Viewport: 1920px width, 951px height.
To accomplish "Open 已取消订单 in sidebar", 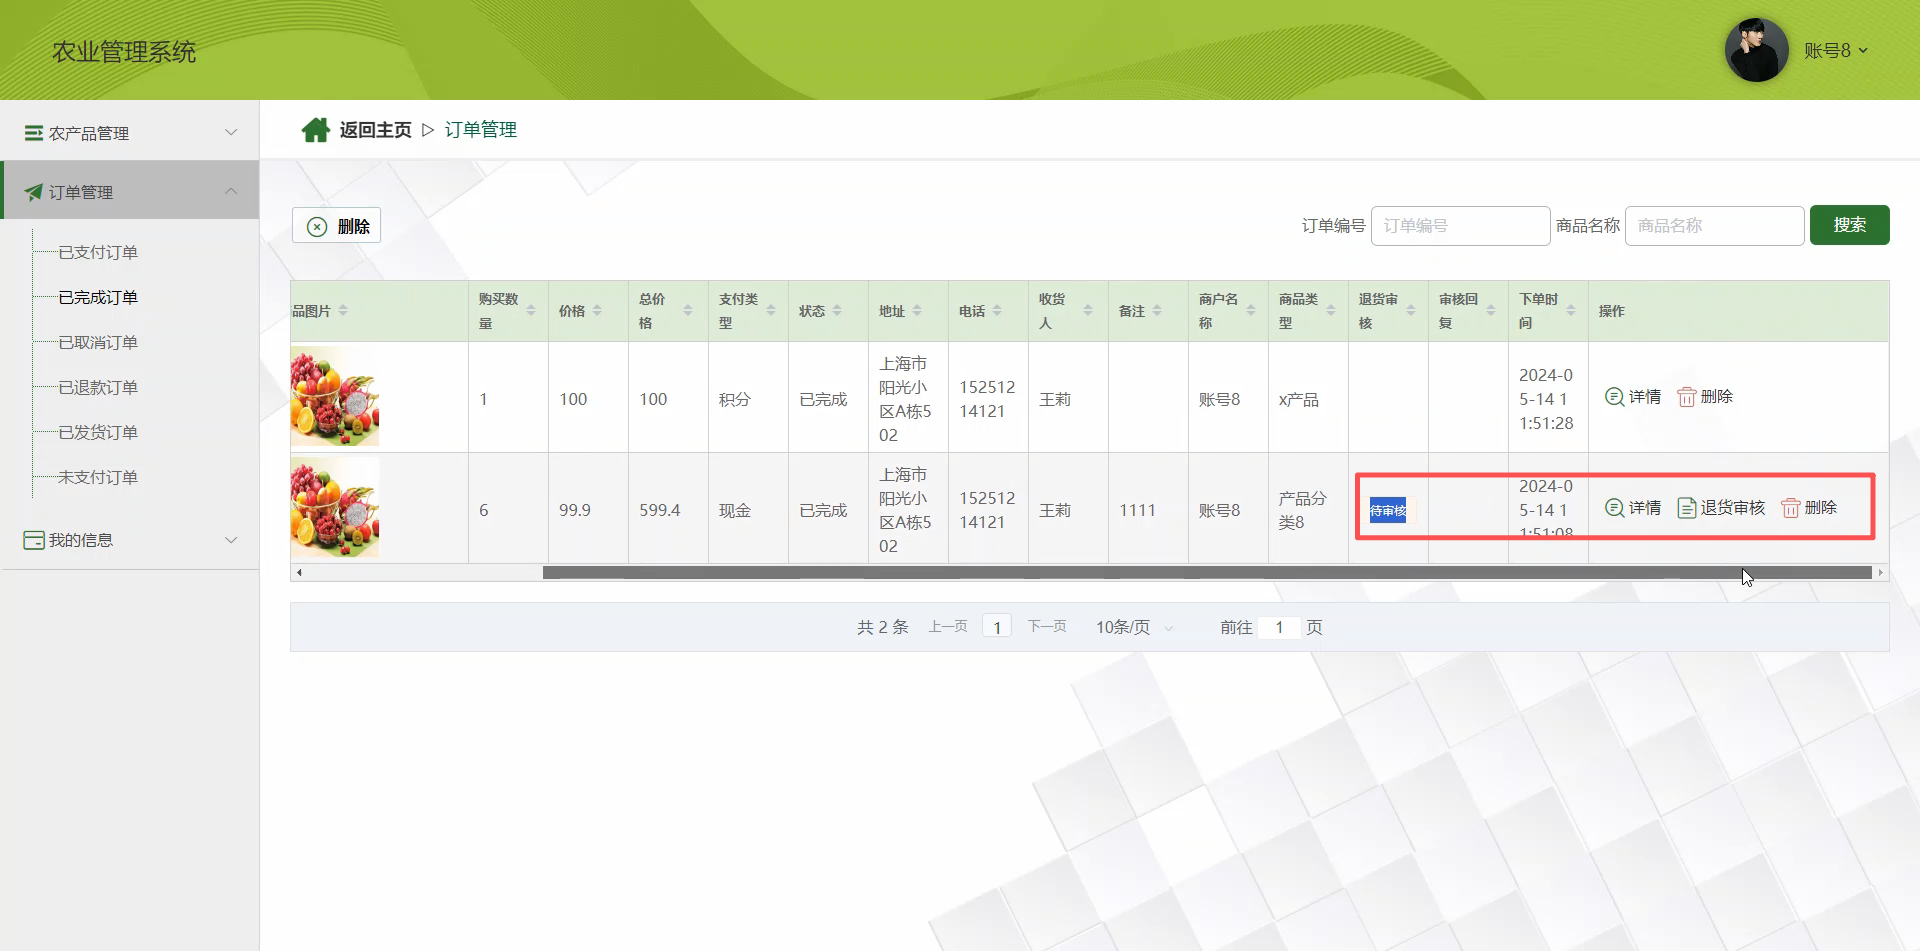I will pos(98,342).
